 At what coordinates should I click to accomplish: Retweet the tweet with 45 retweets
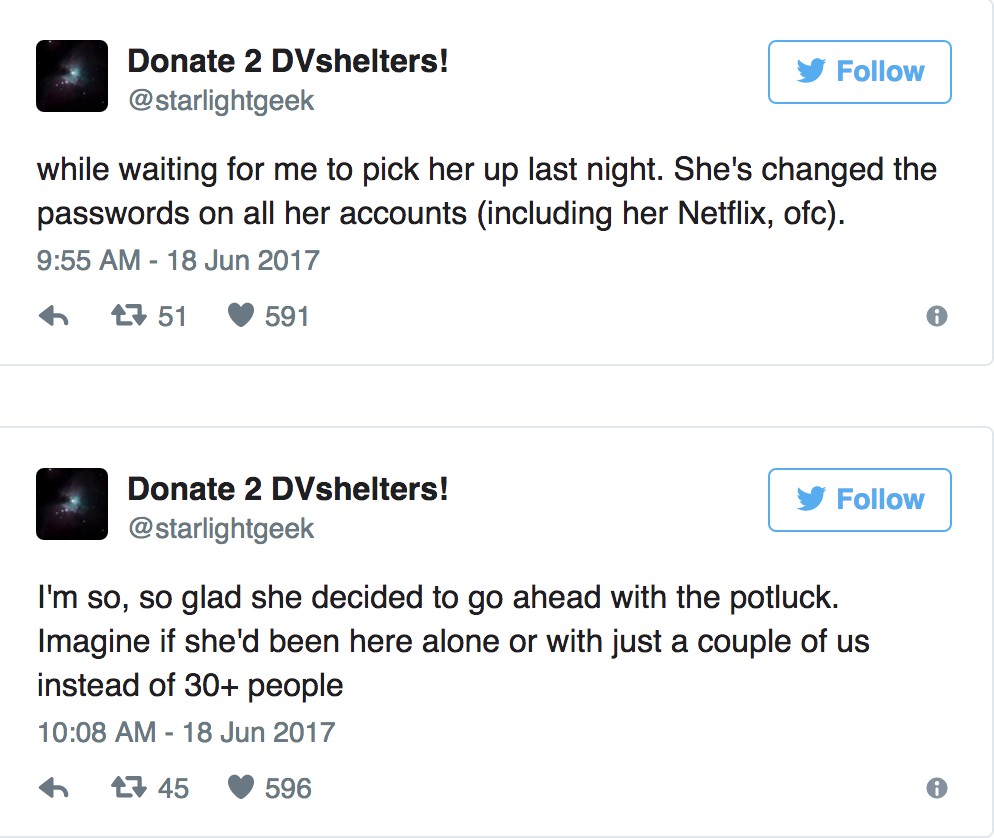[x=126, y=789]
